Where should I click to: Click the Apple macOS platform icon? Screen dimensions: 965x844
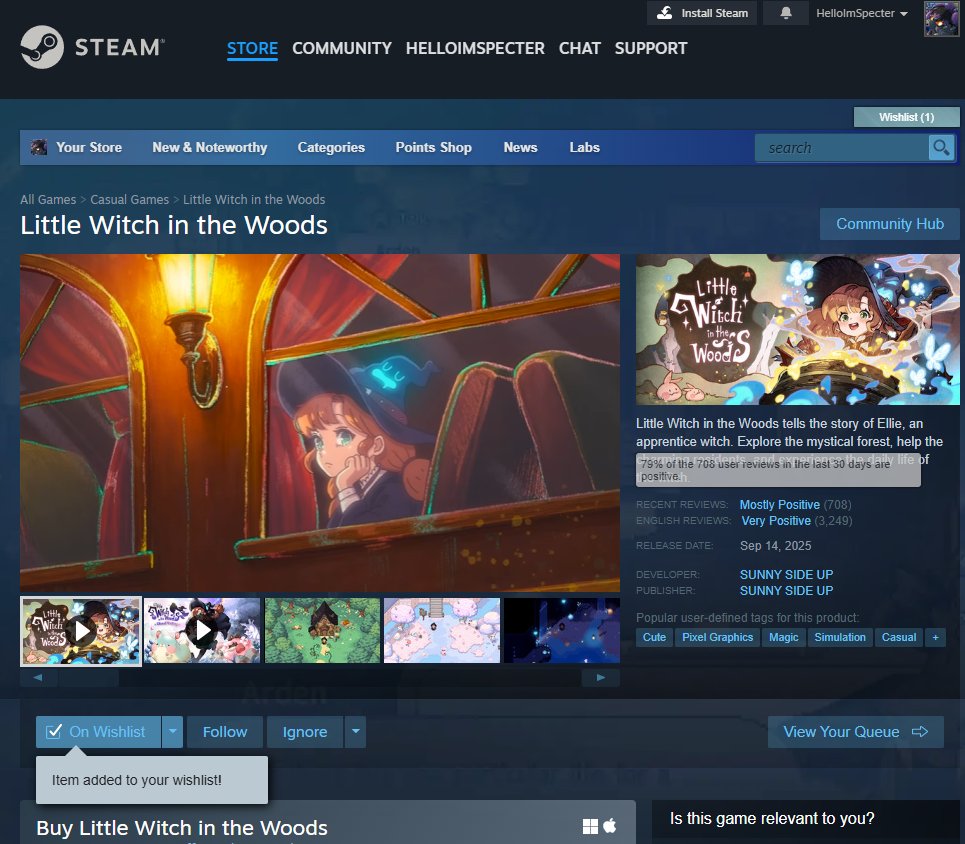pyautogui.click(x=610, y=826)
